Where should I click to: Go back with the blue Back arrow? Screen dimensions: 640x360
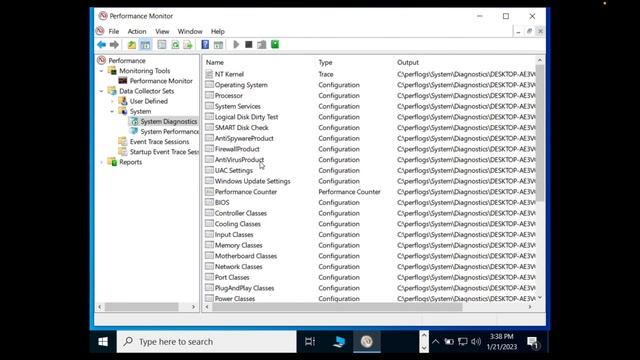pyautogui.click(x=101, y=44)
